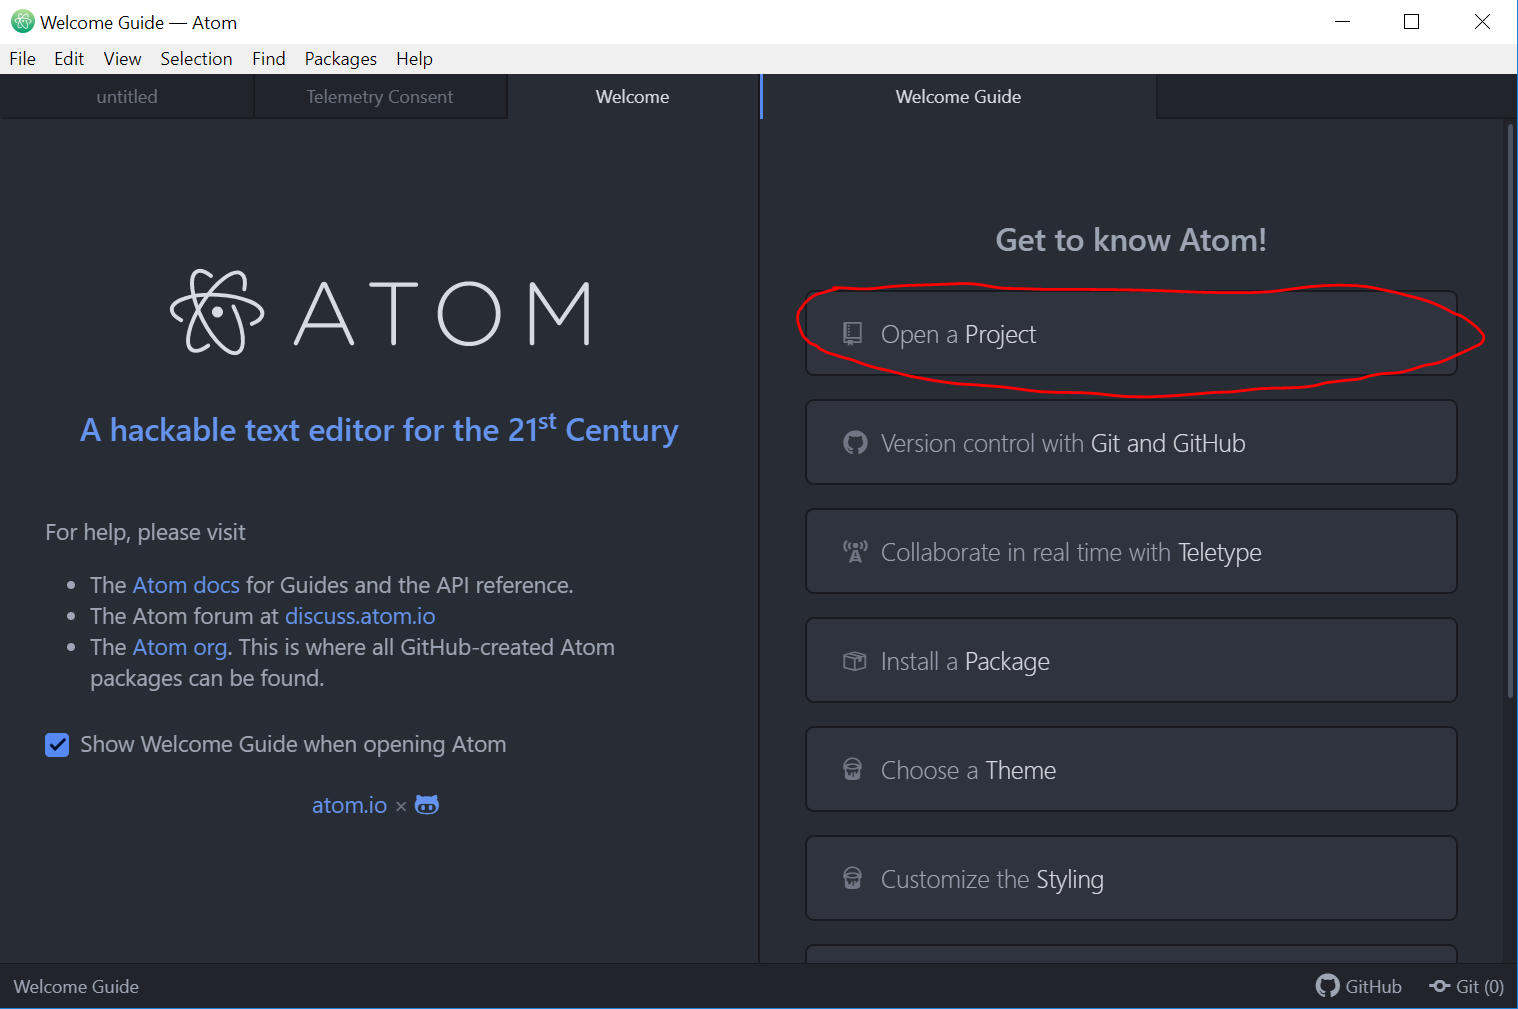Click the Welcome Guide pane vertical scrollbar

point(1510,410)
